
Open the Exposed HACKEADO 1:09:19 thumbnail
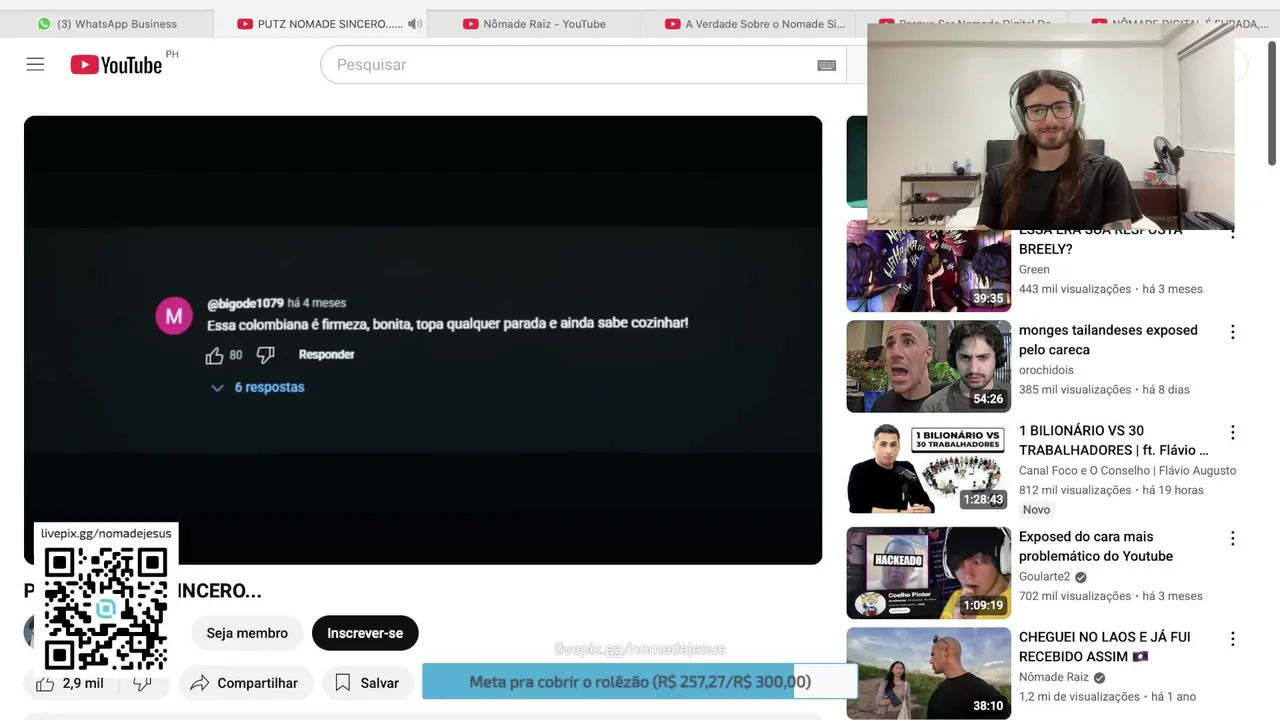pos(928,573)
